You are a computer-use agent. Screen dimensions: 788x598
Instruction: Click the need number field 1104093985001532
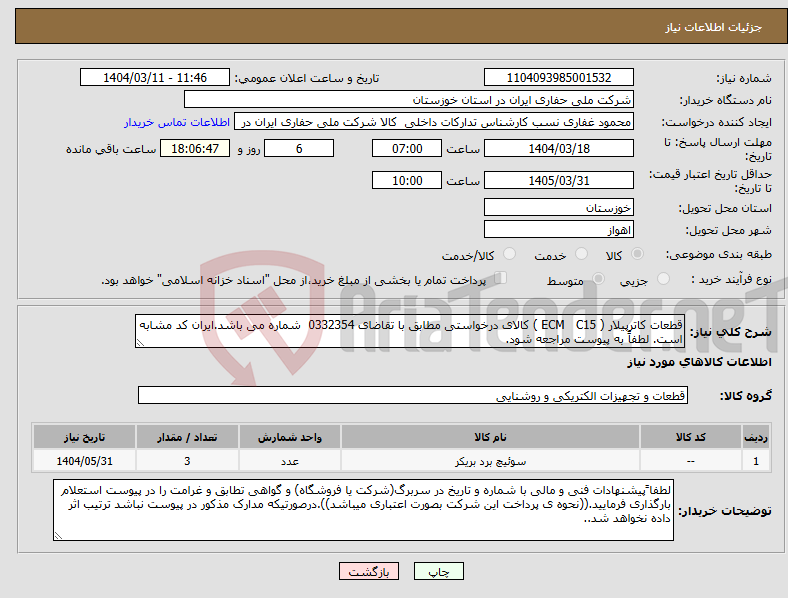pyautogui.click(x=559, y=78)
